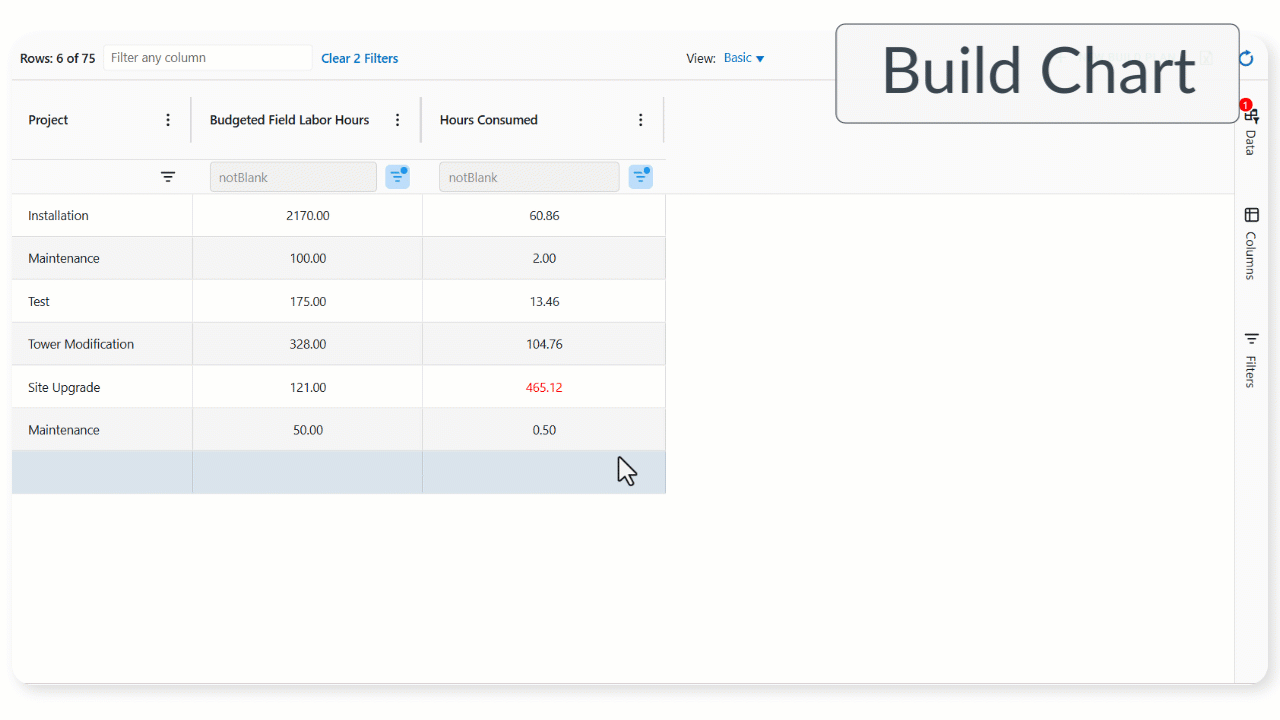Select the 2170.00 budgeted hours cell
1280x720 pixels.
coord(307,215)
